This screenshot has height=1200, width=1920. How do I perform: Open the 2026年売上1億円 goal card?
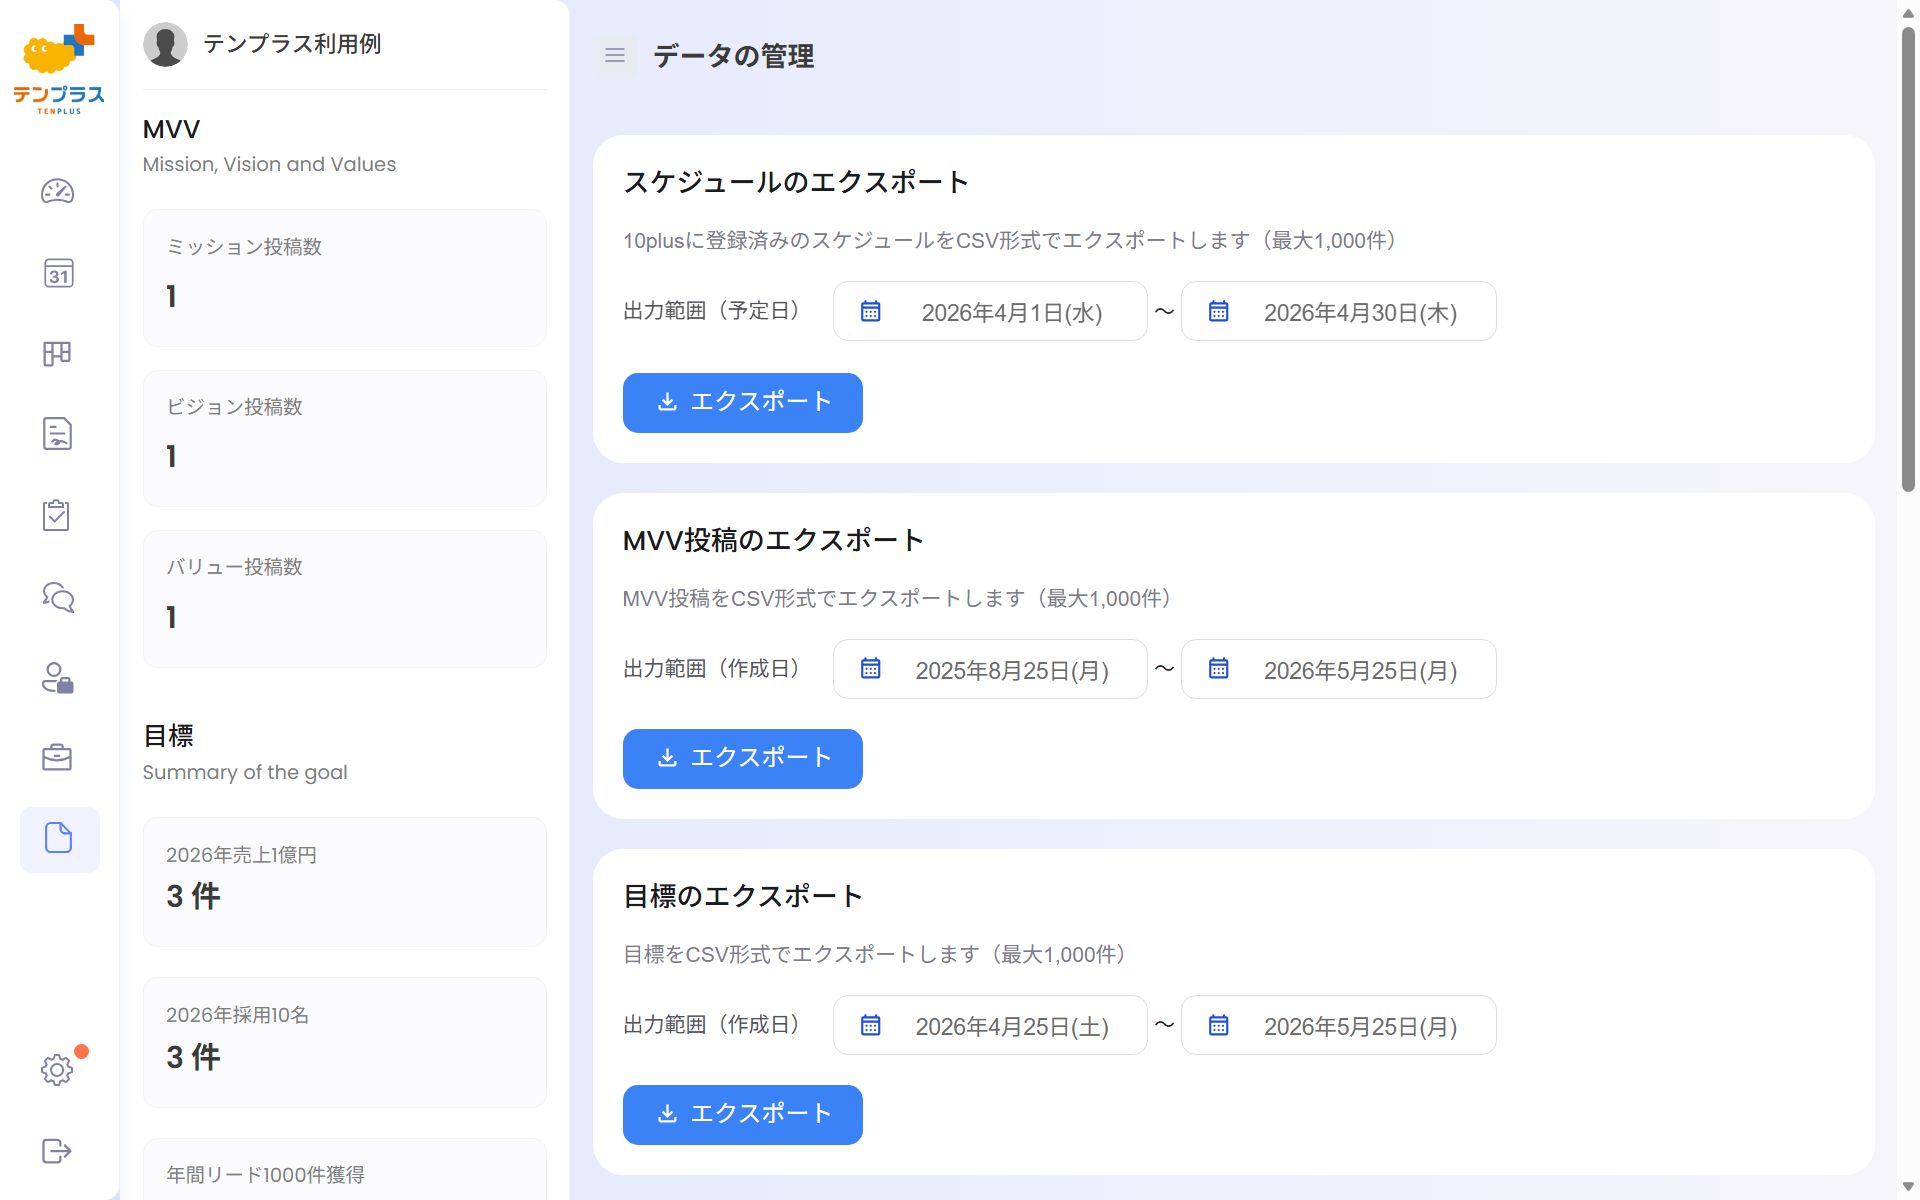pyautogui.click(x=345, y=882)
